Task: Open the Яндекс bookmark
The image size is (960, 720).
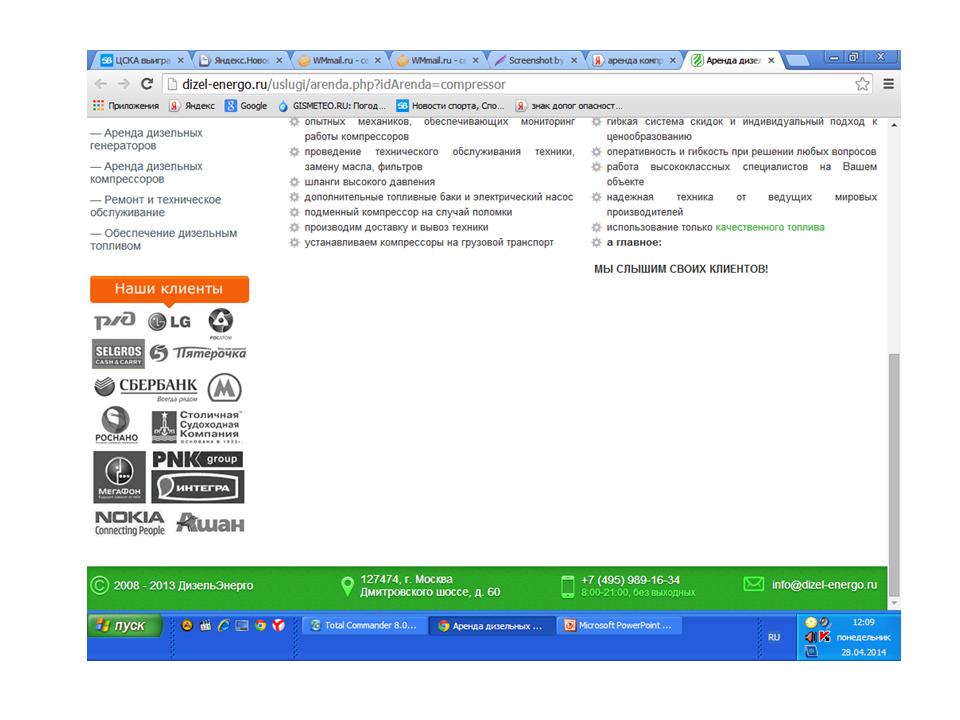Action: click(x=192, y=106)
